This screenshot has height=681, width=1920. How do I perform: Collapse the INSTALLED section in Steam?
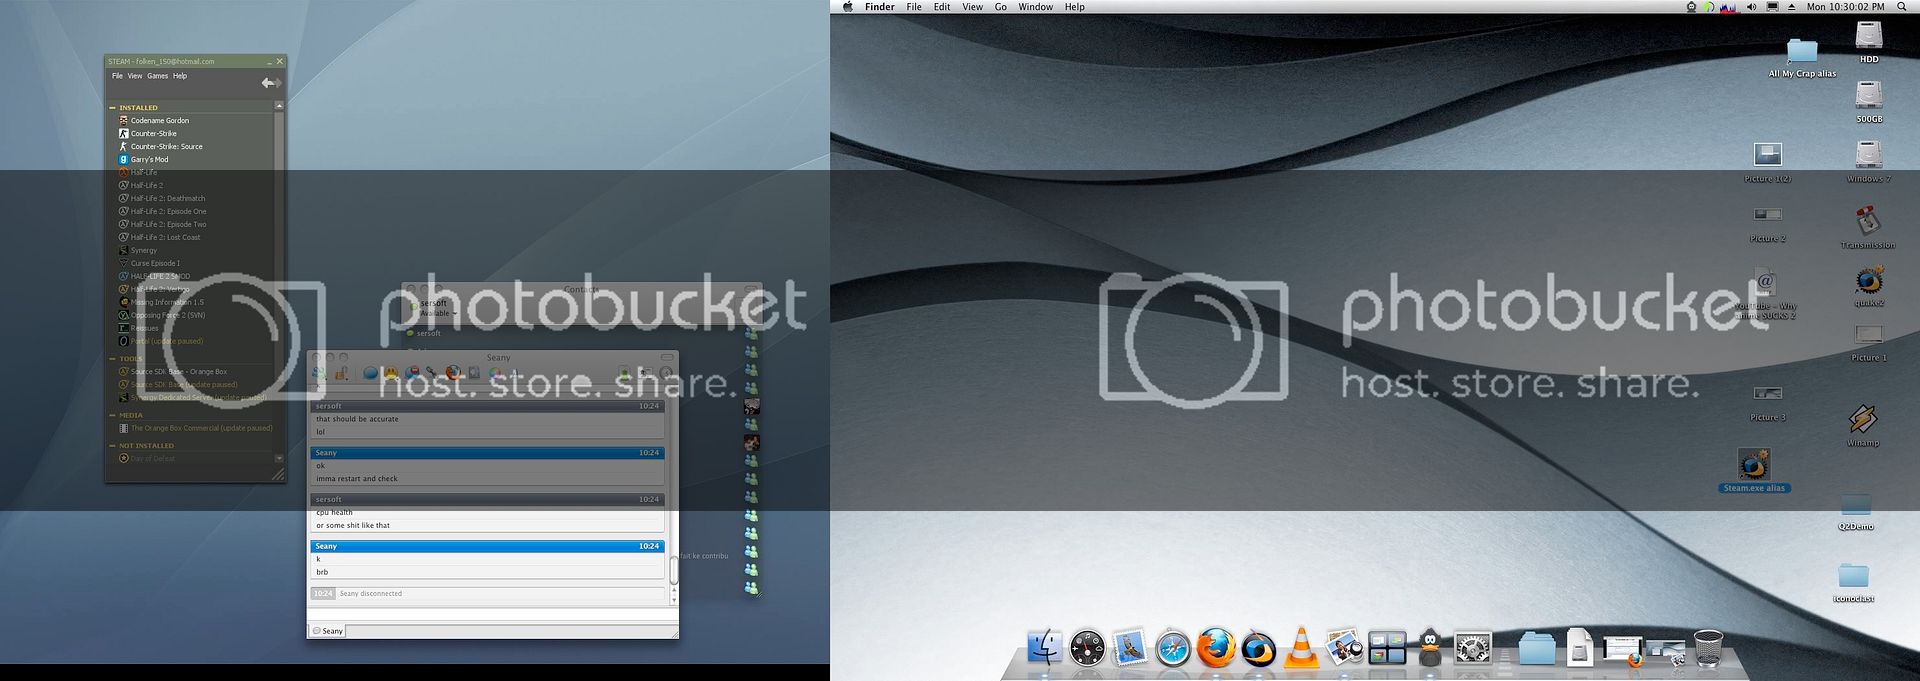click(x=112, y=107)
